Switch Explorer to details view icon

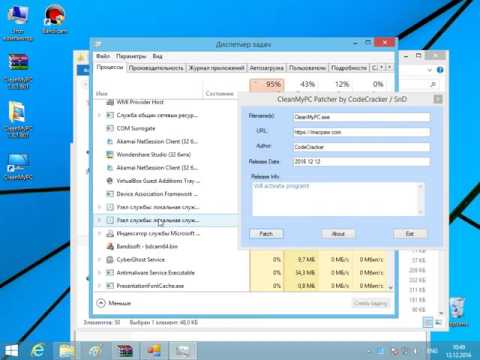pyautogui.click(x=428, y=322)
